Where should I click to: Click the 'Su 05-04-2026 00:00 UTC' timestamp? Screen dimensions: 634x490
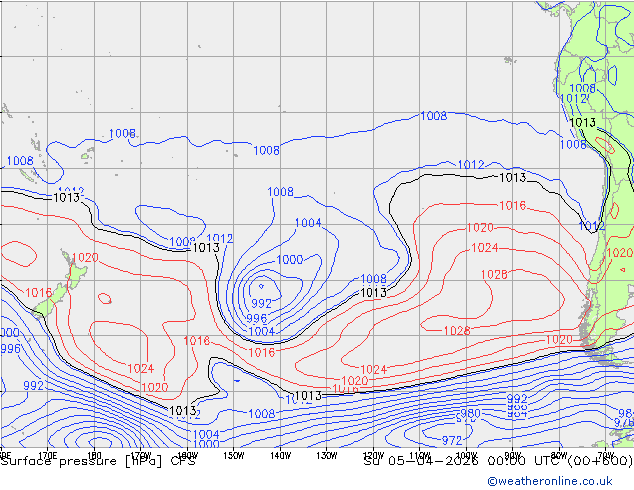464,461
